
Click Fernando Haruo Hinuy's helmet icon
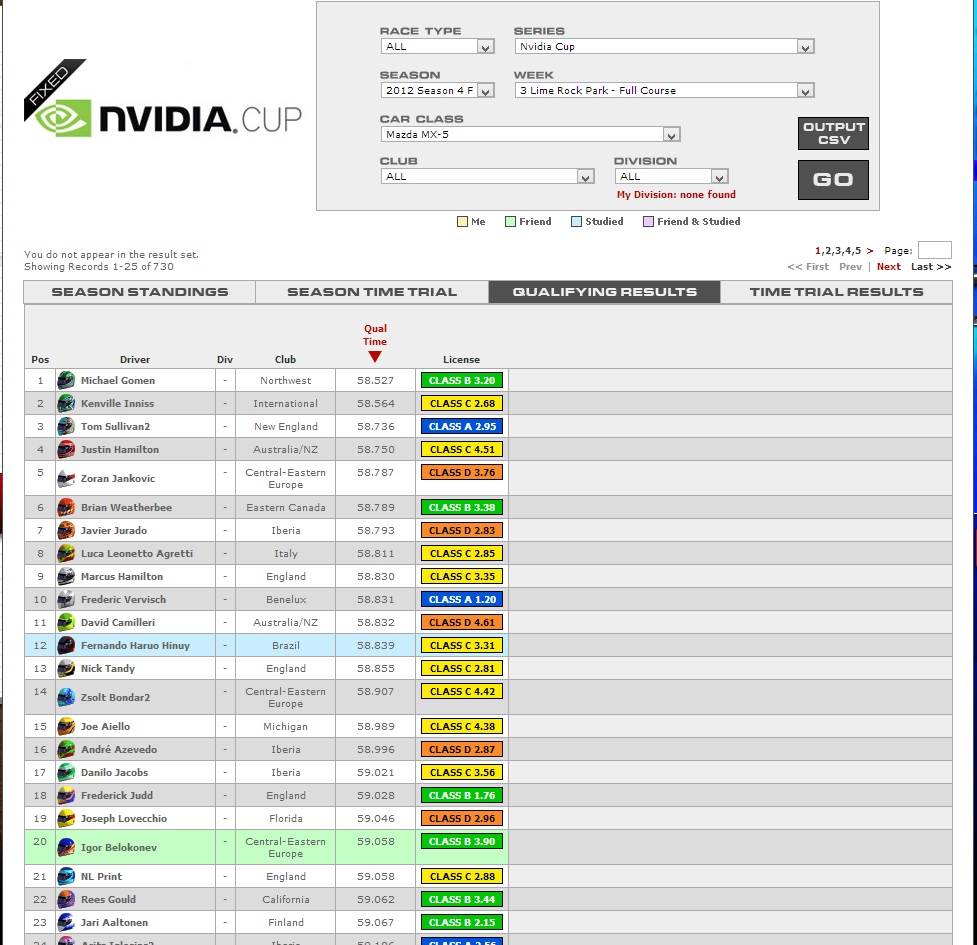coord(66,645)
